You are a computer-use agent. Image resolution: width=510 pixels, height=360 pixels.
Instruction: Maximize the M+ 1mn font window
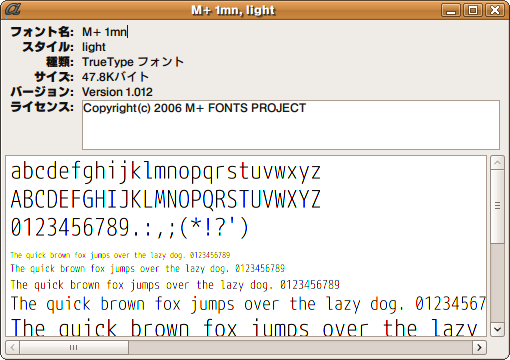point(473,10)
